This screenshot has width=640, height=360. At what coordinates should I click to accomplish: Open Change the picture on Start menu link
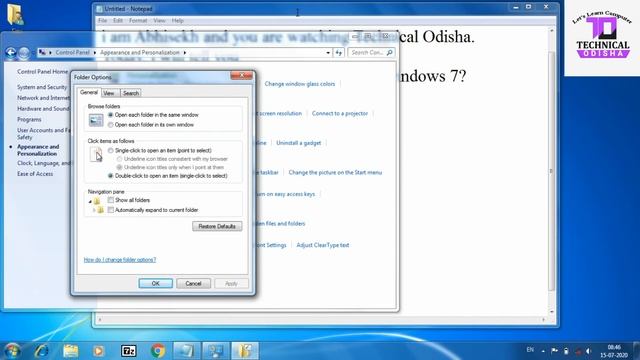click(335, 173)
